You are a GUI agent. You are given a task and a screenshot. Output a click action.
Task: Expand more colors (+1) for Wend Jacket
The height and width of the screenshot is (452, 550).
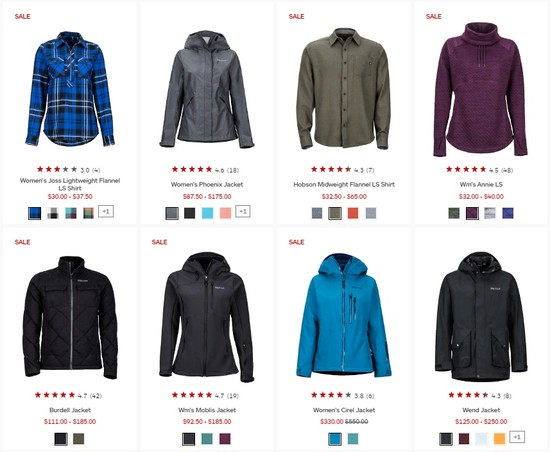517,437
